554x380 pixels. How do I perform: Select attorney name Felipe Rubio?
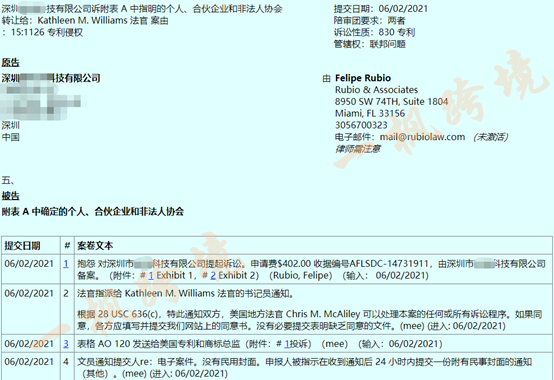coord(363,78)
